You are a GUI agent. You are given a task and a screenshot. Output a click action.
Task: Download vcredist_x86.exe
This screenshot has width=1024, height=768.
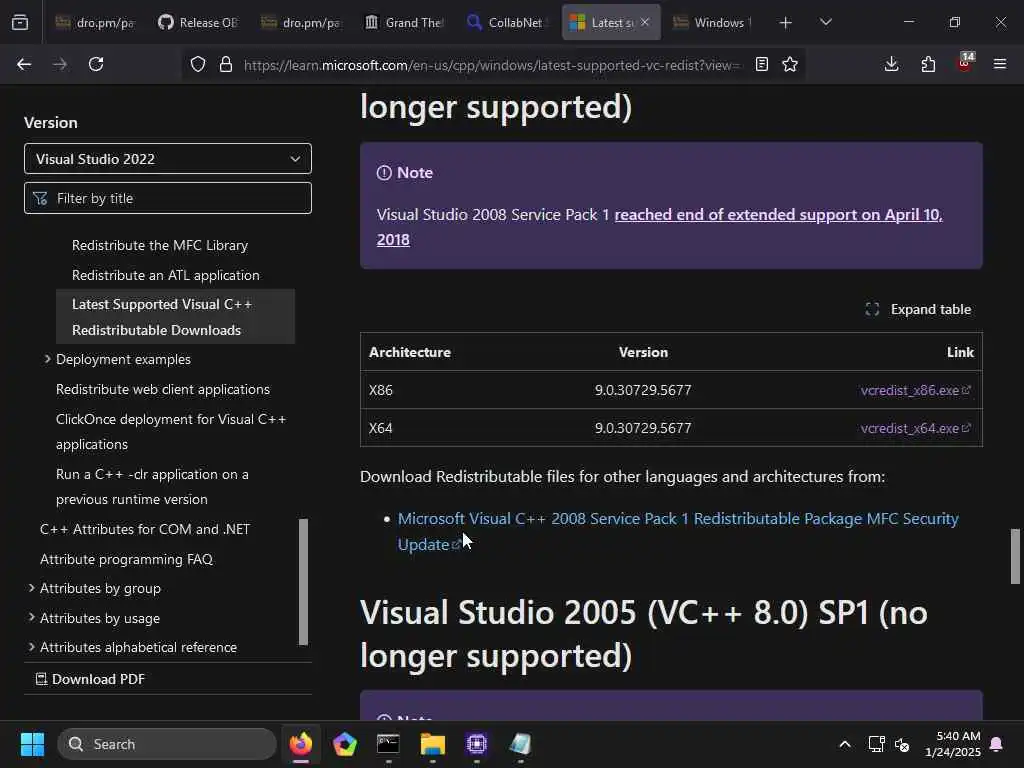coord(916,390)
